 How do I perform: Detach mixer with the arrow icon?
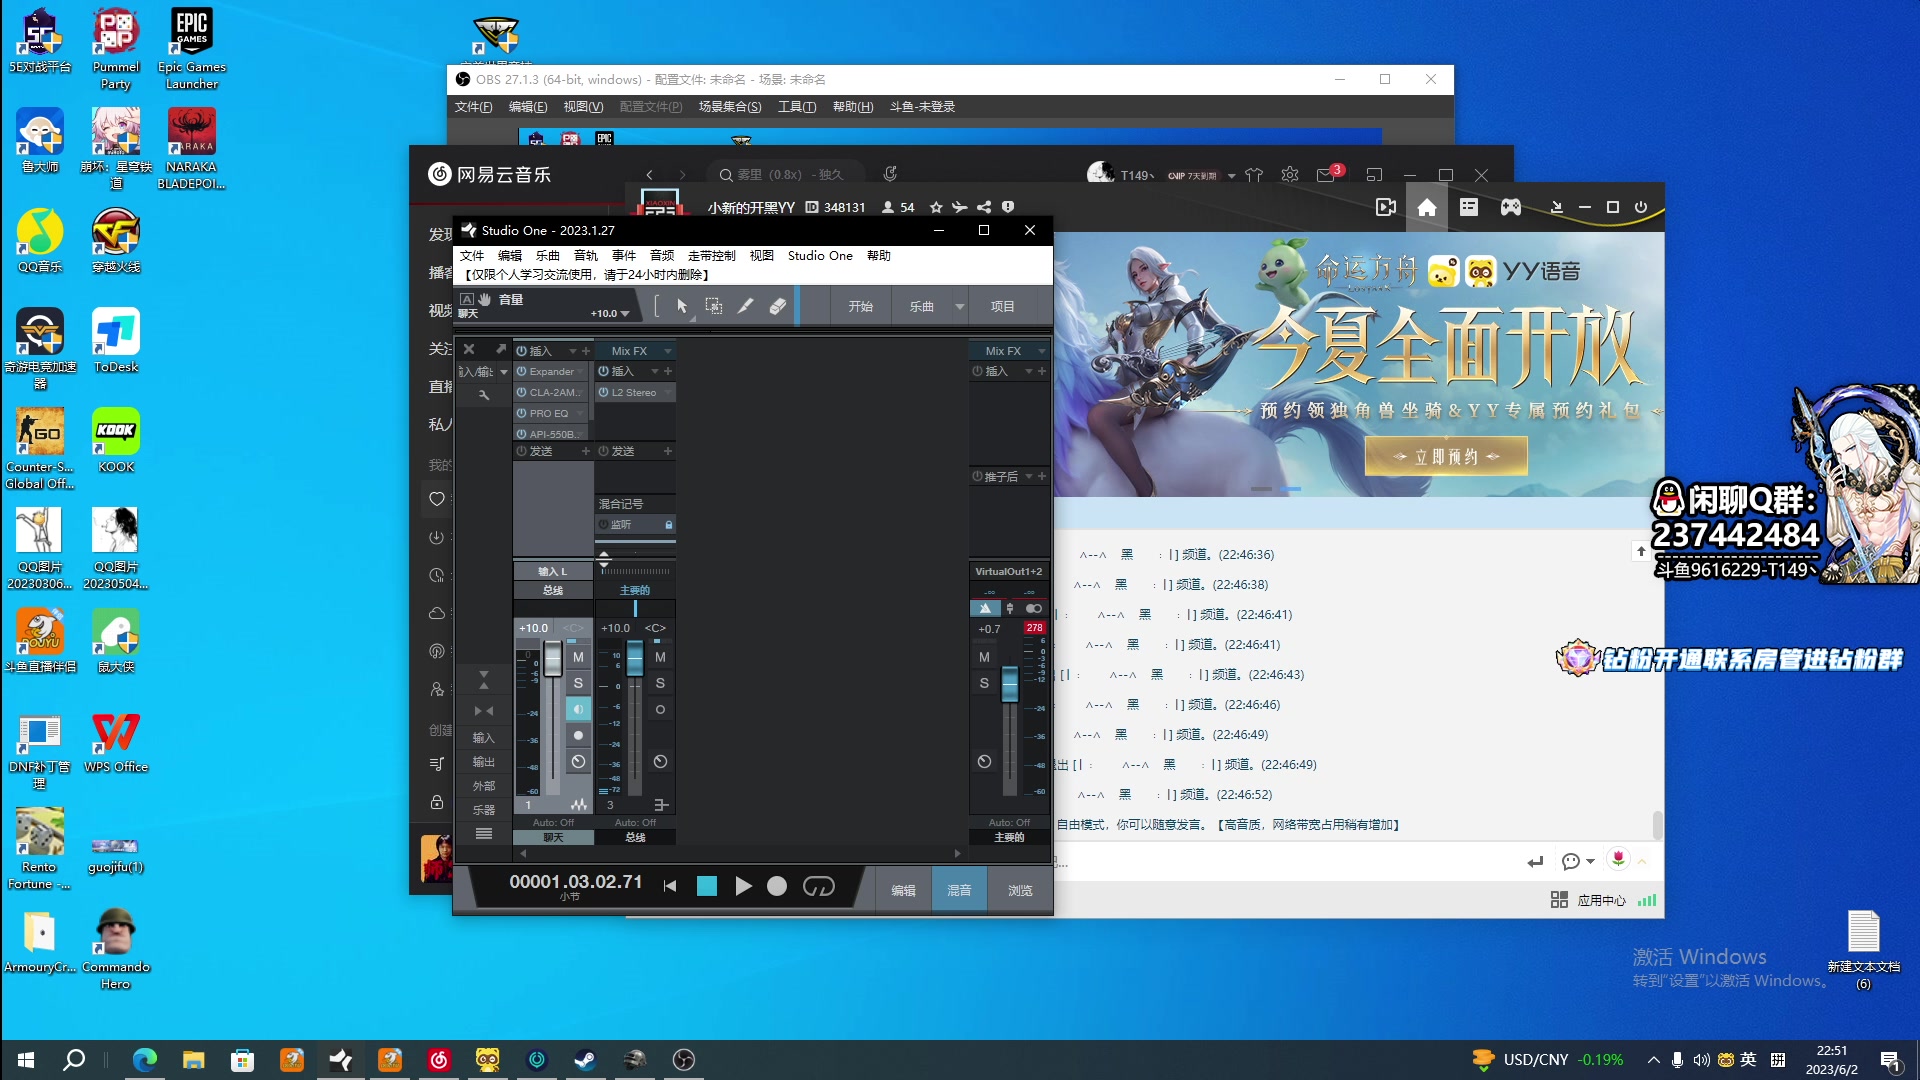(x=500, y=349)
